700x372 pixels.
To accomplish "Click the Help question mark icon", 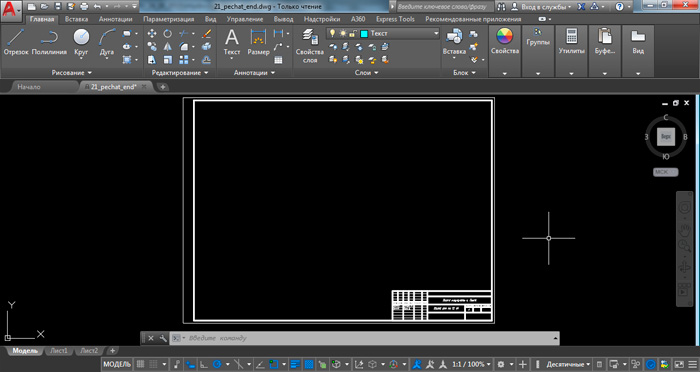I will [619, 7].
